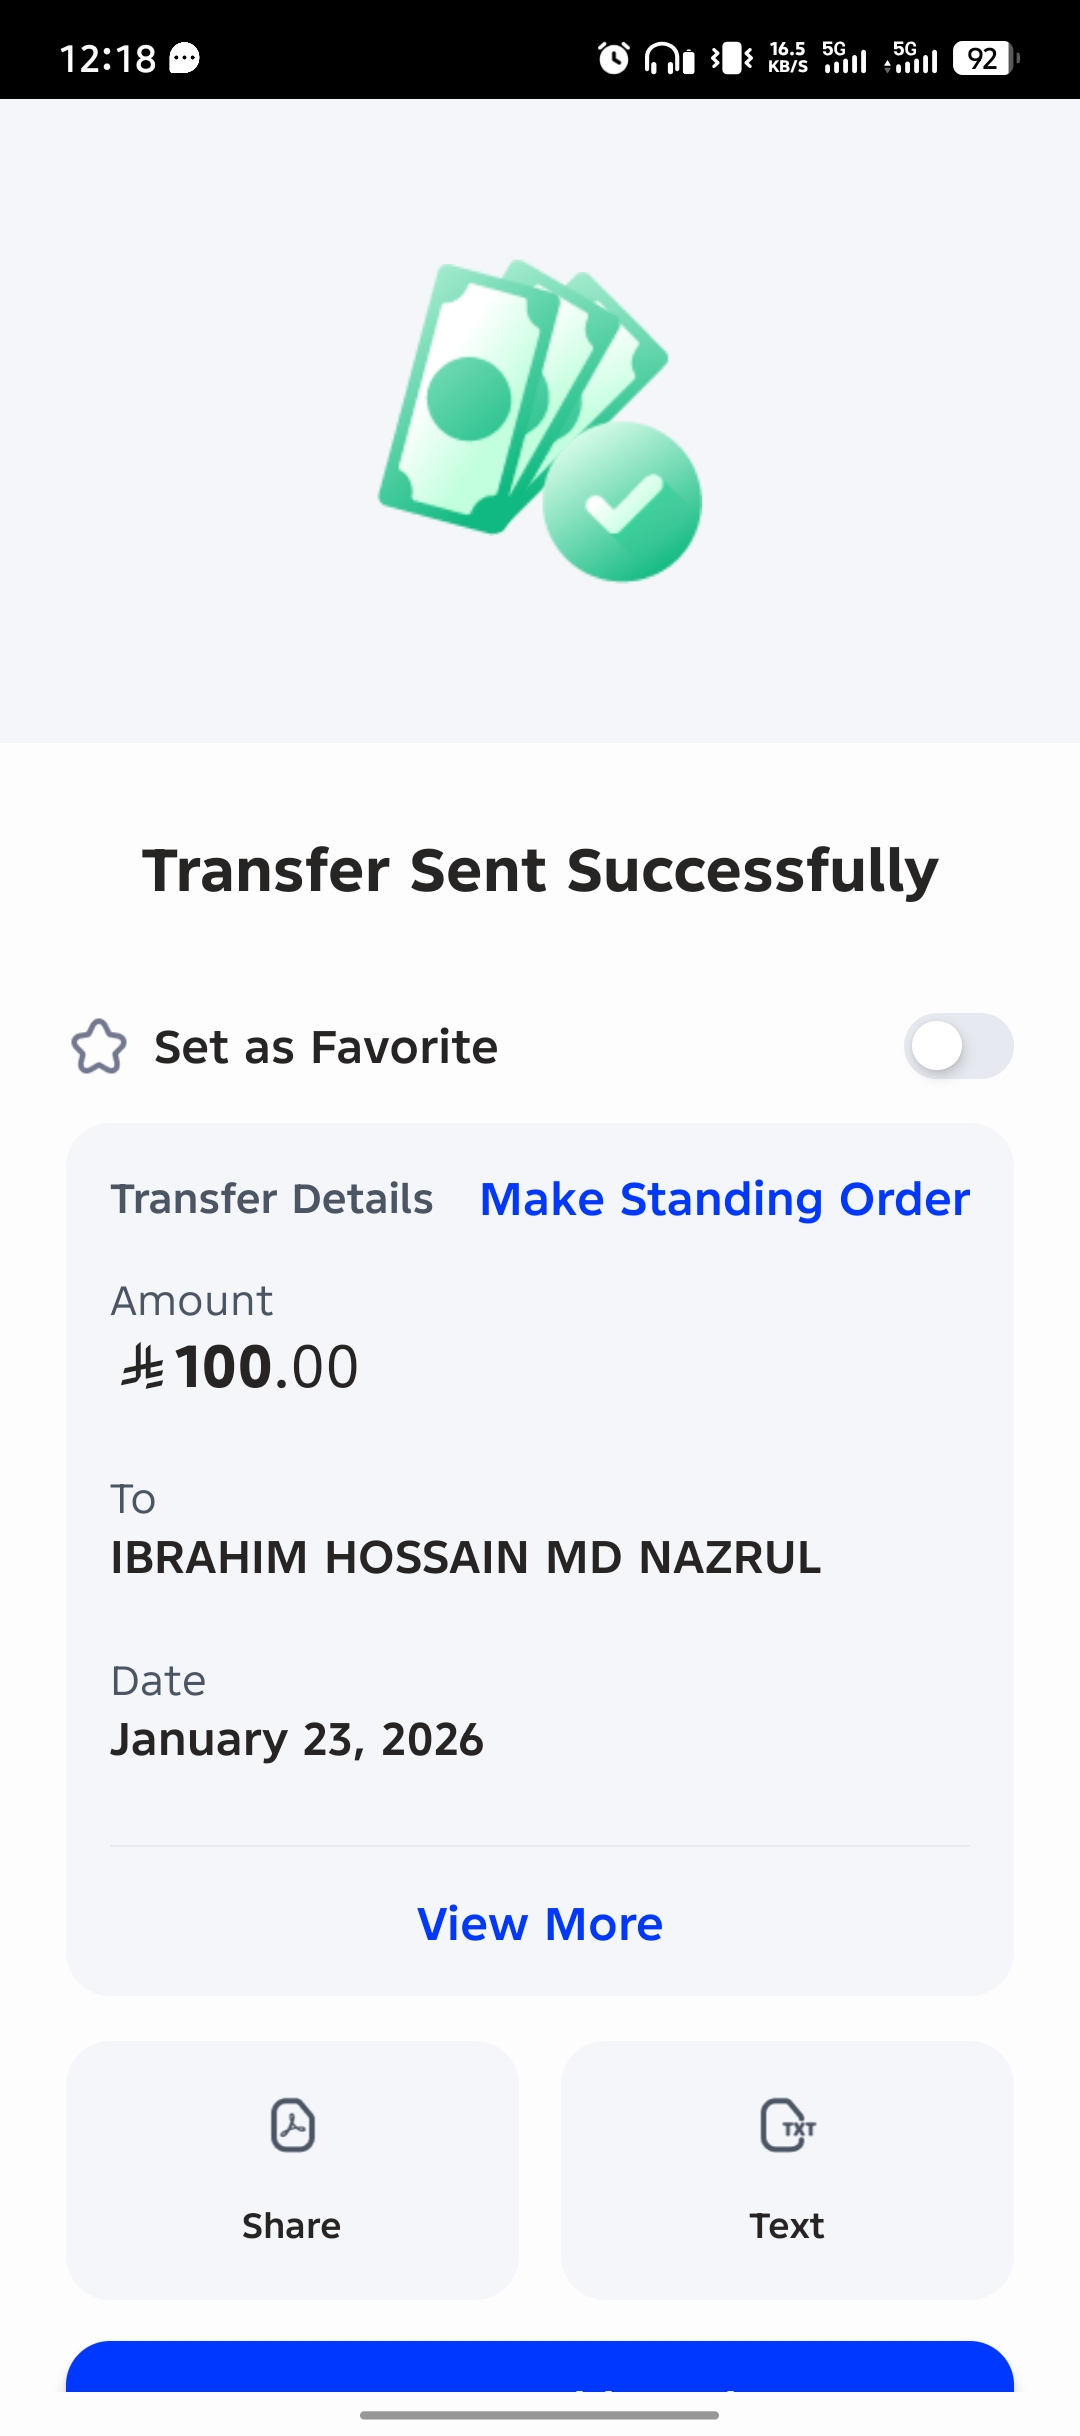Share the receipt using the PDF icon

click(x=292, y=2125)
